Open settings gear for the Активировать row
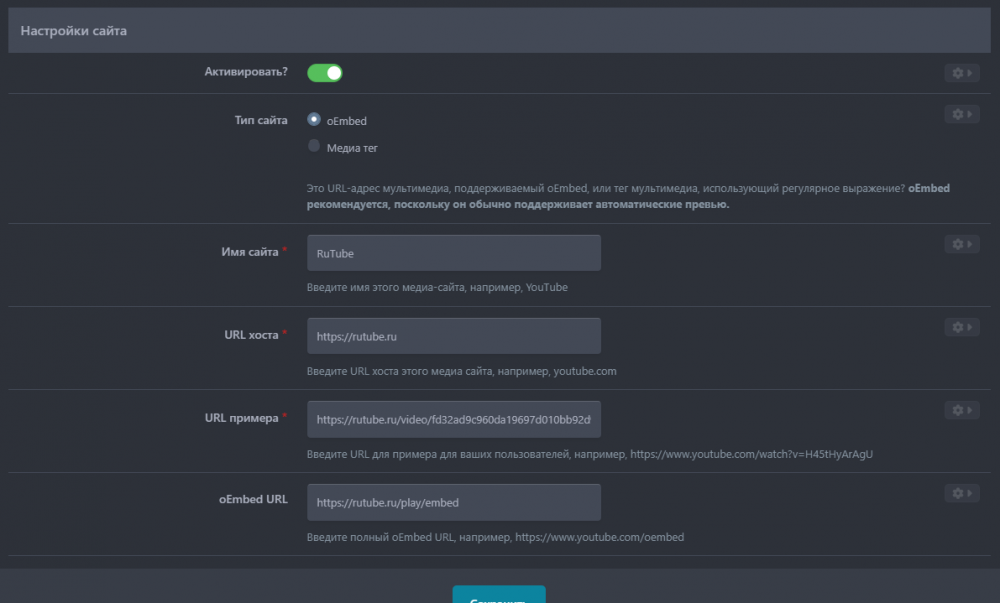This screenshot has height=603, width=1000. pyautogui.click(x=961, y=73)
